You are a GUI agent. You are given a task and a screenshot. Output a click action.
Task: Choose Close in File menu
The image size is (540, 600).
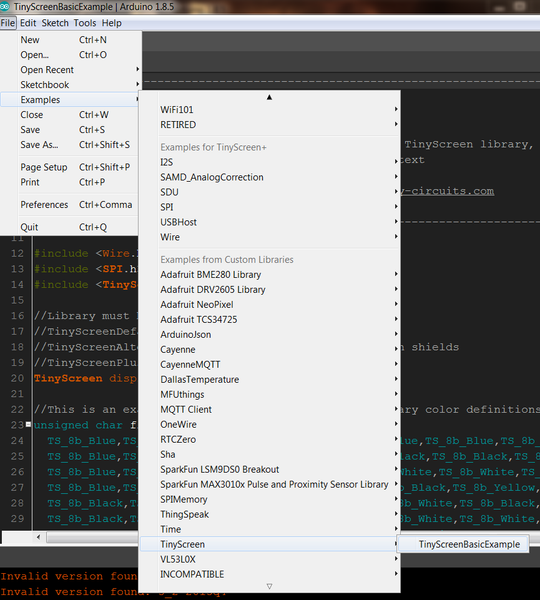click(70, 115)
